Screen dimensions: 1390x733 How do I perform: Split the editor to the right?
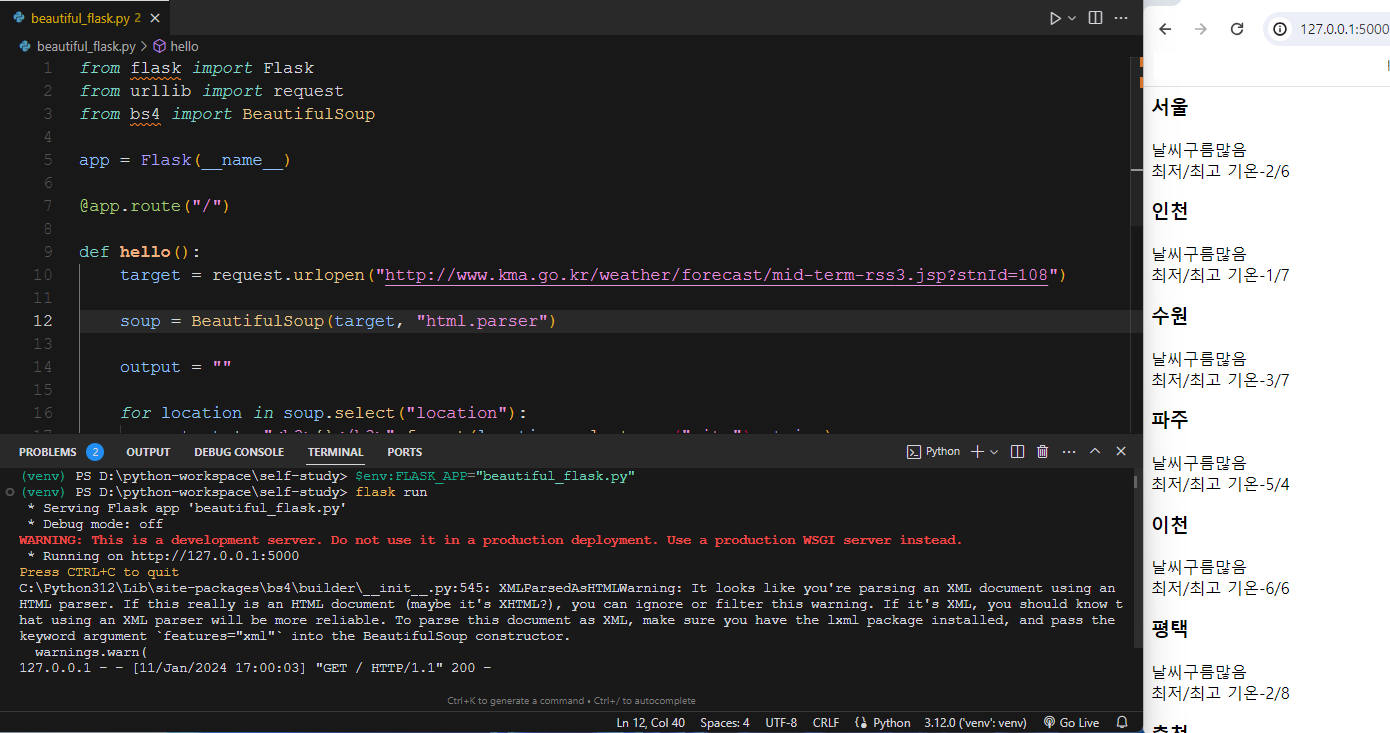(1095, 18)
